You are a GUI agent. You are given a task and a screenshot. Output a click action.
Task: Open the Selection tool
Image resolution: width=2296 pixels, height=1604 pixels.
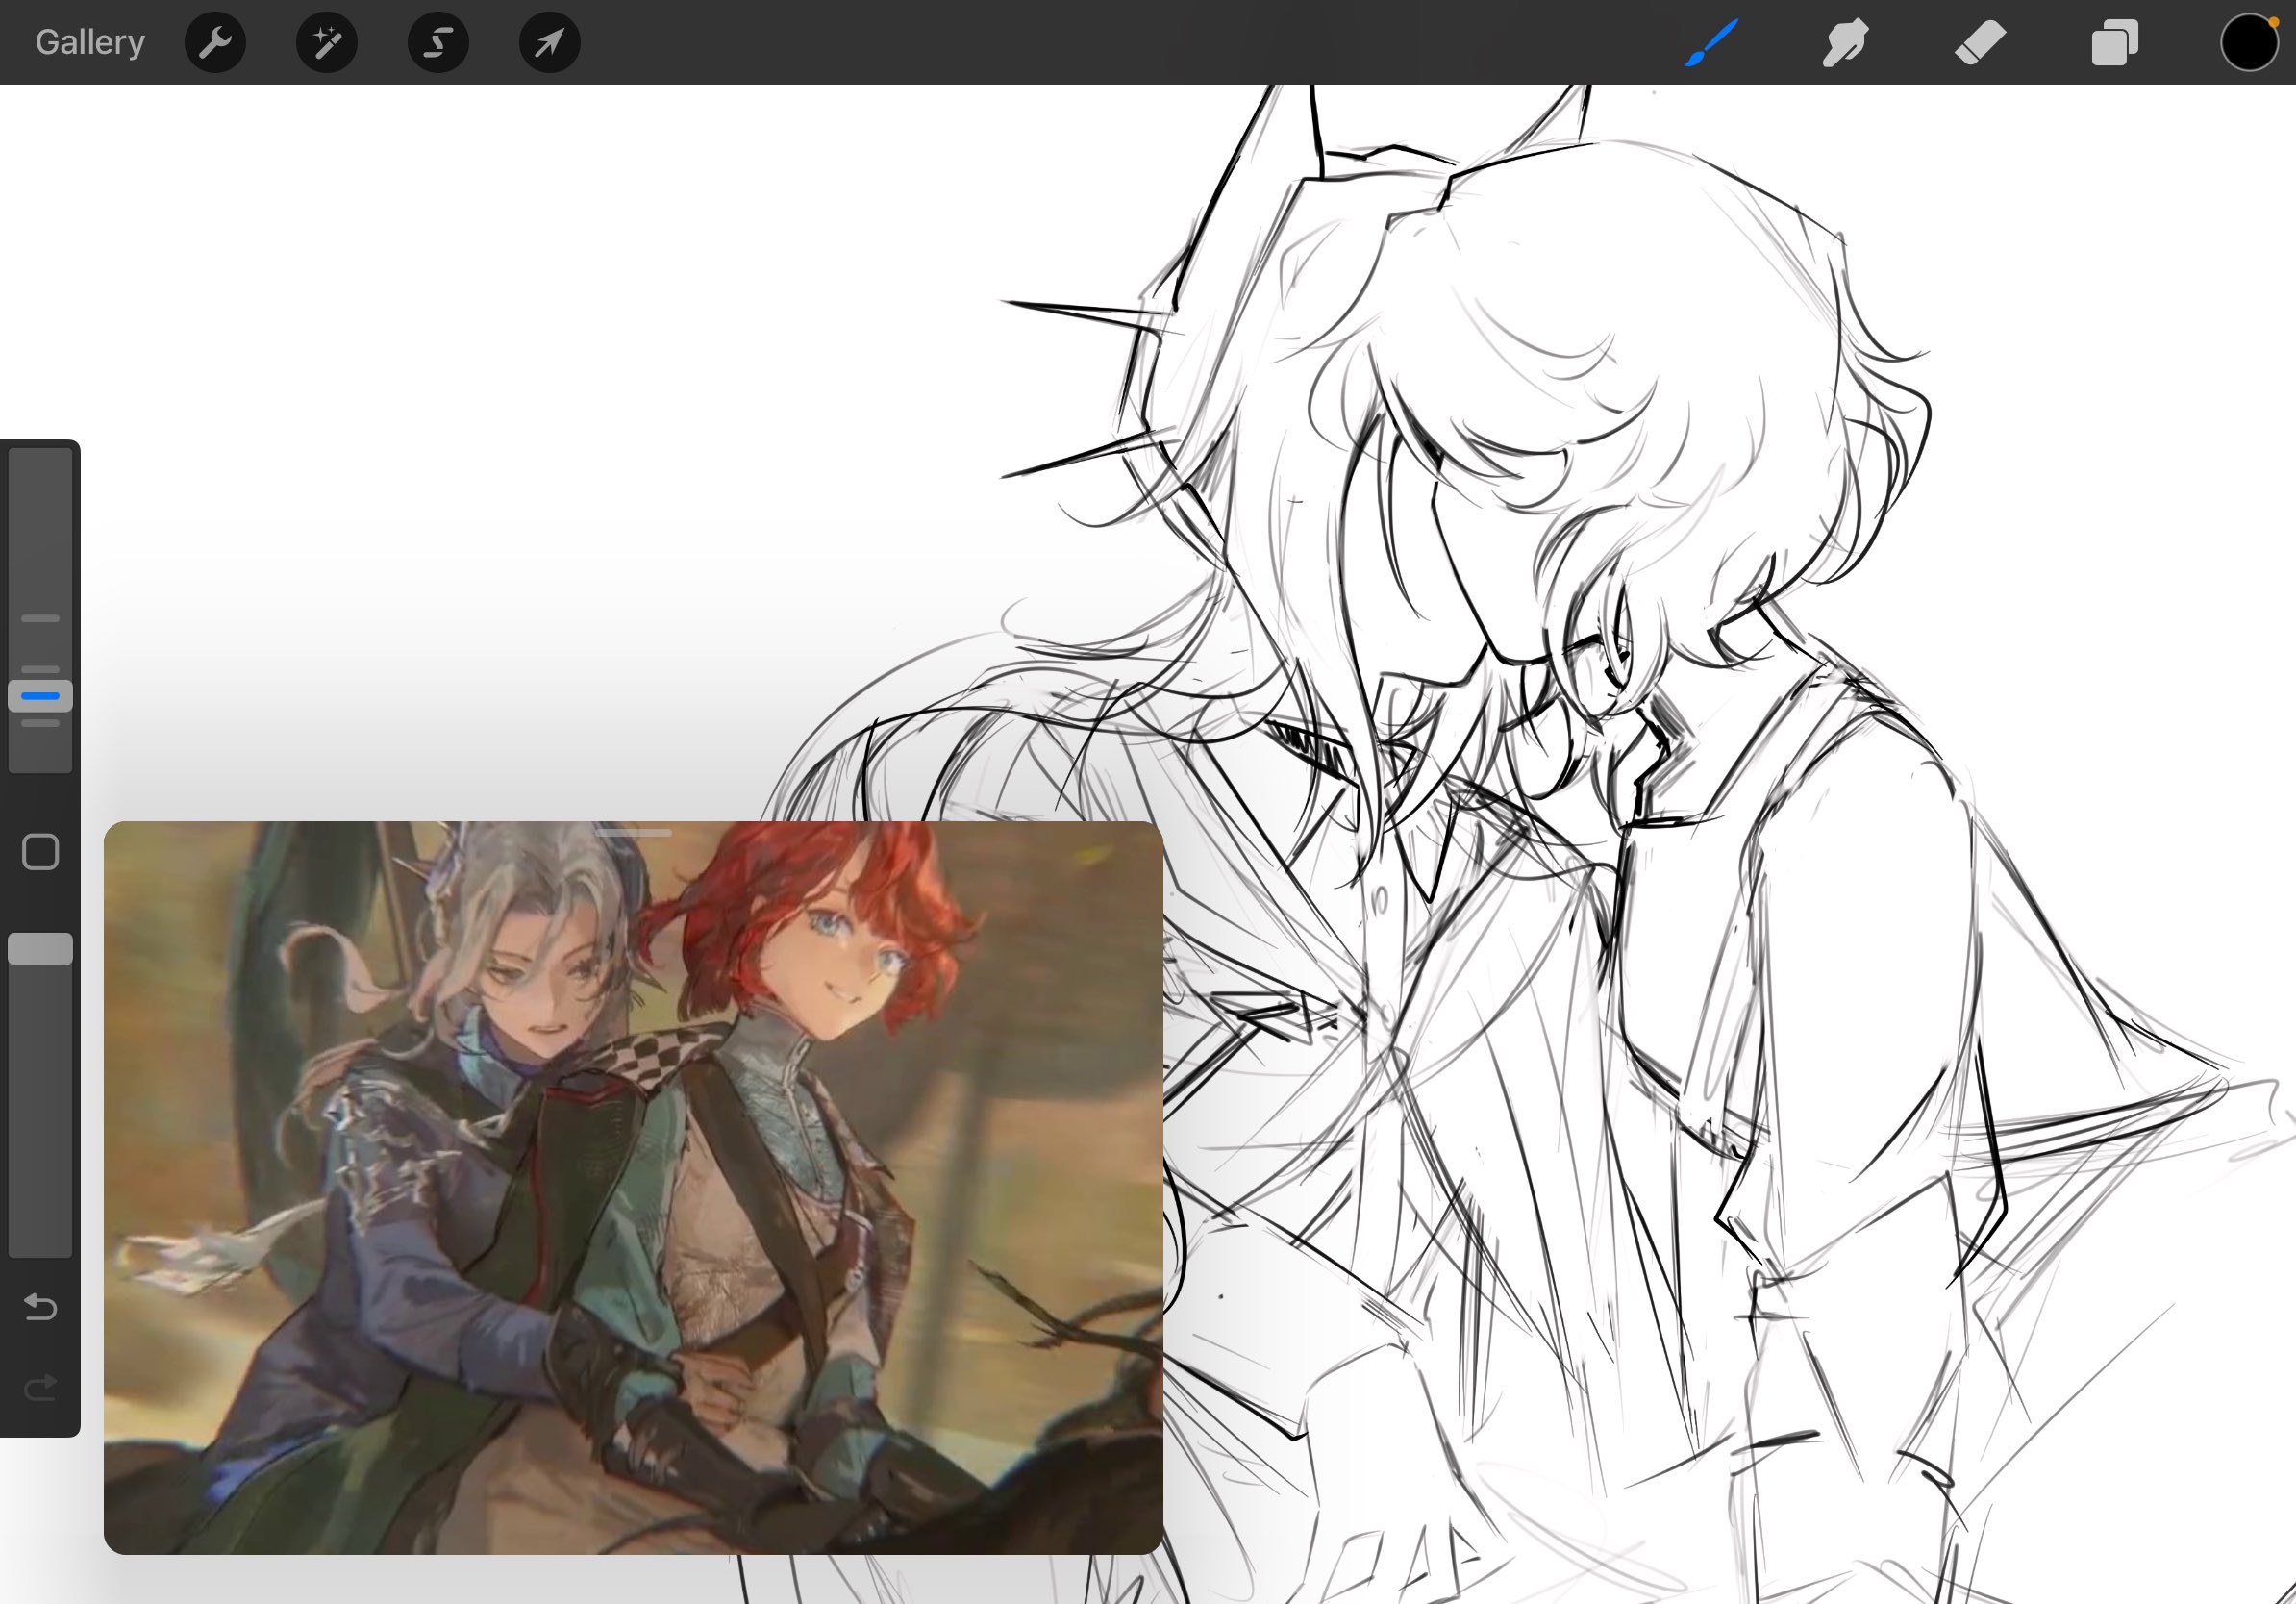[438, 42]
